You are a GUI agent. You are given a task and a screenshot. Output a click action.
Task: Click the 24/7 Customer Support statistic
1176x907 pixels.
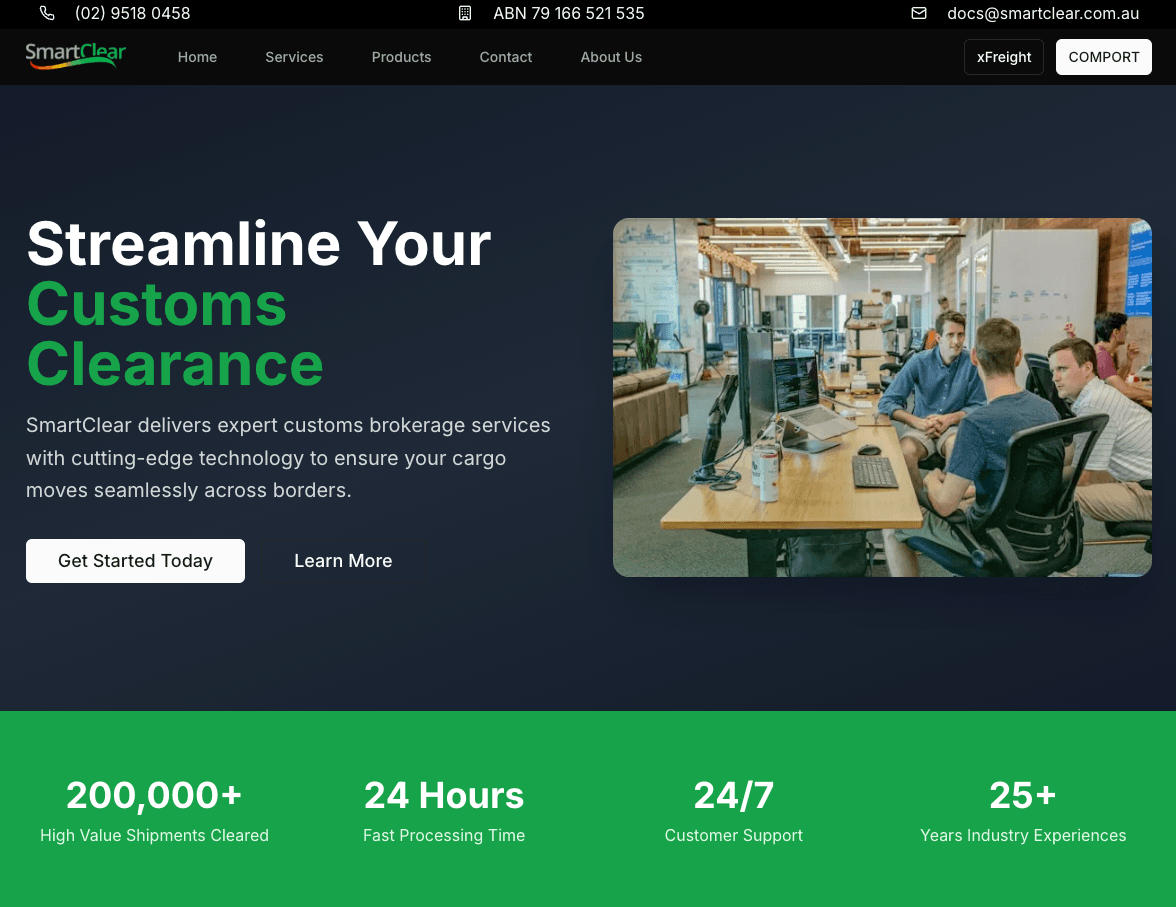733,810
